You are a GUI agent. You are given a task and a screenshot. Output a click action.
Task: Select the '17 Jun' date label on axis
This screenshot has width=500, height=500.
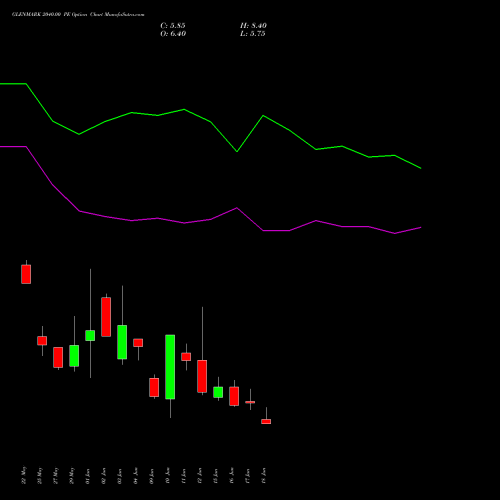click(x=248, y=476)
